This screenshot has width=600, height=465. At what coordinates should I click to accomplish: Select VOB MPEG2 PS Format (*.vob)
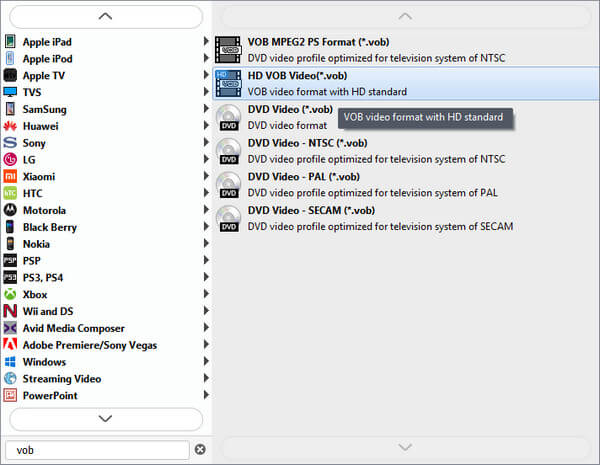pos(406,50)
